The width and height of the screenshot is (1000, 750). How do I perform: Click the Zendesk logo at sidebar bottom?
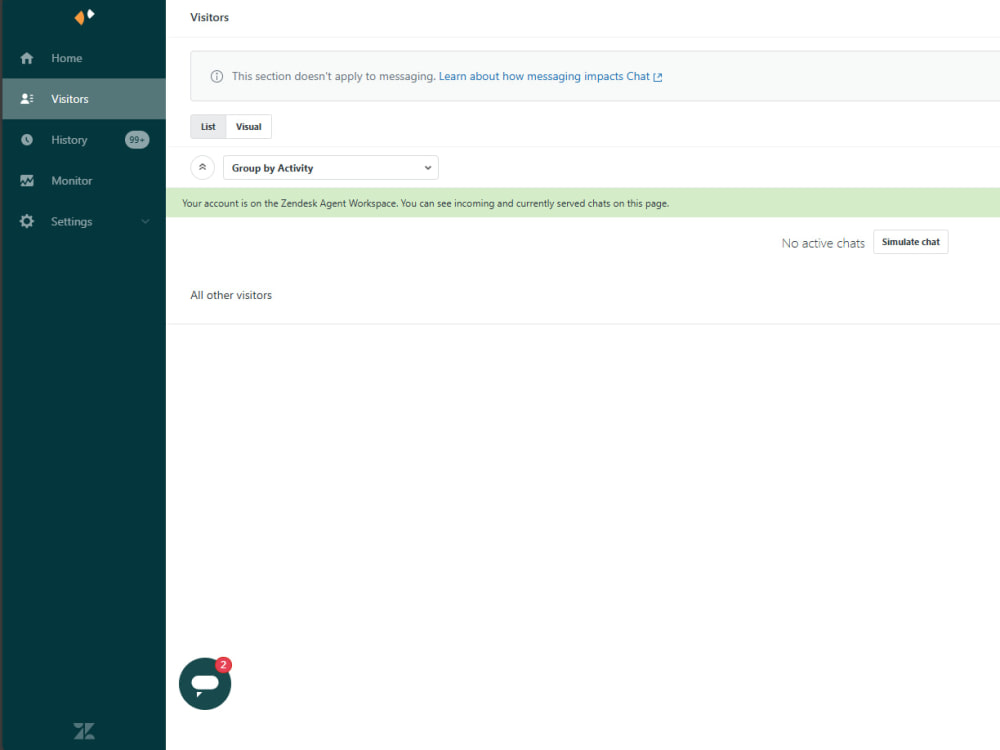pyautogui.click(x=84, y=731)
